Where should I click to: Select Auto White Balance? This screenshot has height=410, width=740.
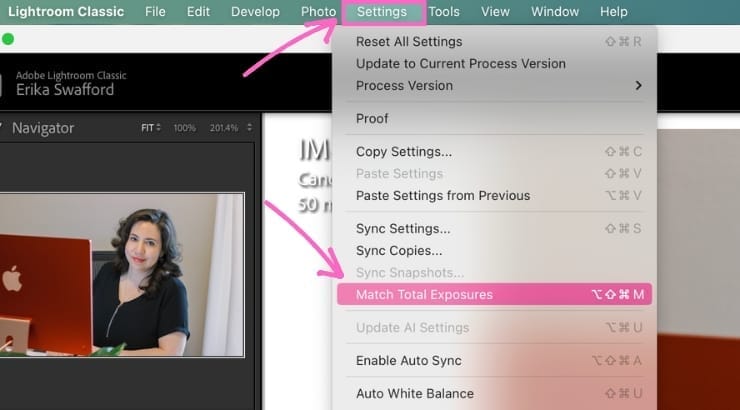point(495,393)
